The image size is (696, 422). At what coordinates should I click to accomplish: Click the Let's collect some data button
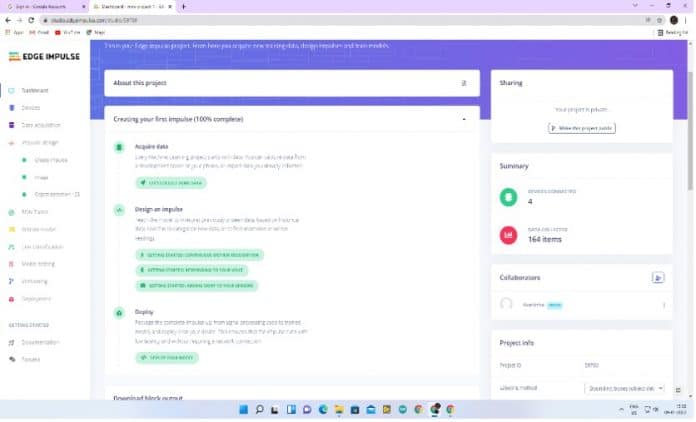click(x=171, y=183)
